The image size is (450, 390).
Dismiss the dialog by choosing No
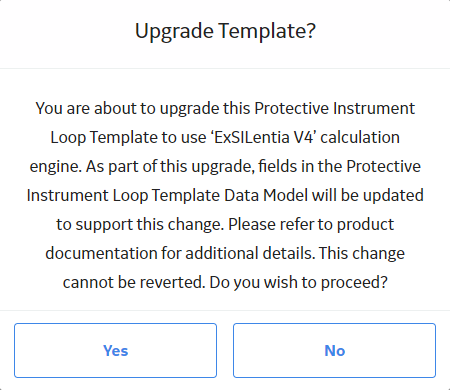coord(334,350)
